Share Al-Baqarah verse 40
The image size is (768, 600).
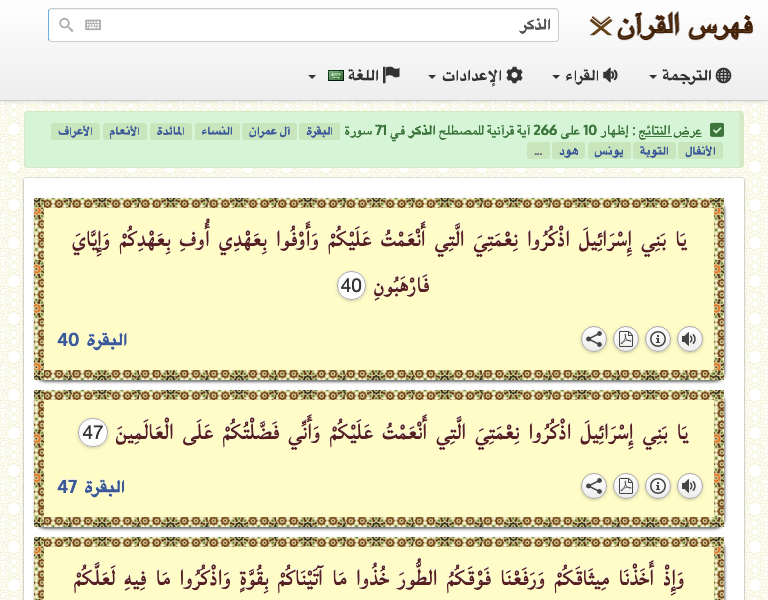pos(594,339)
